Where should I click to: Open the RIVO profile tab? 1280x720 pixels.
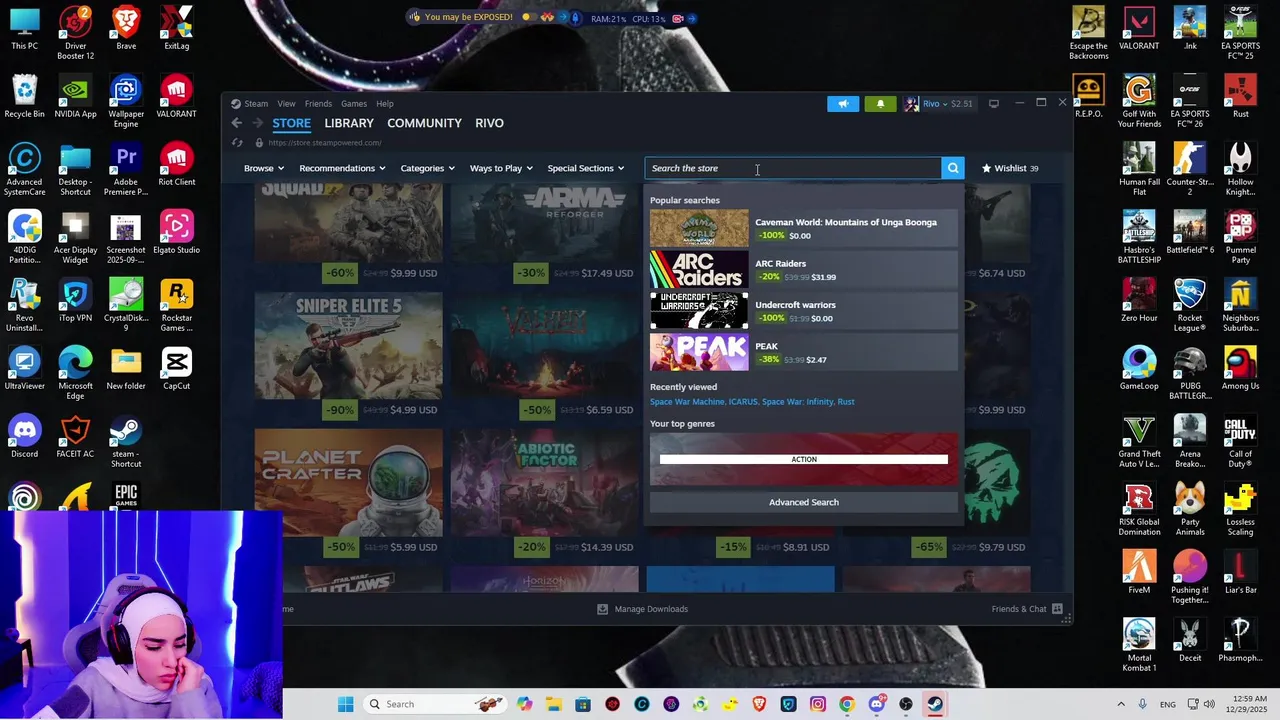(489, 123)
